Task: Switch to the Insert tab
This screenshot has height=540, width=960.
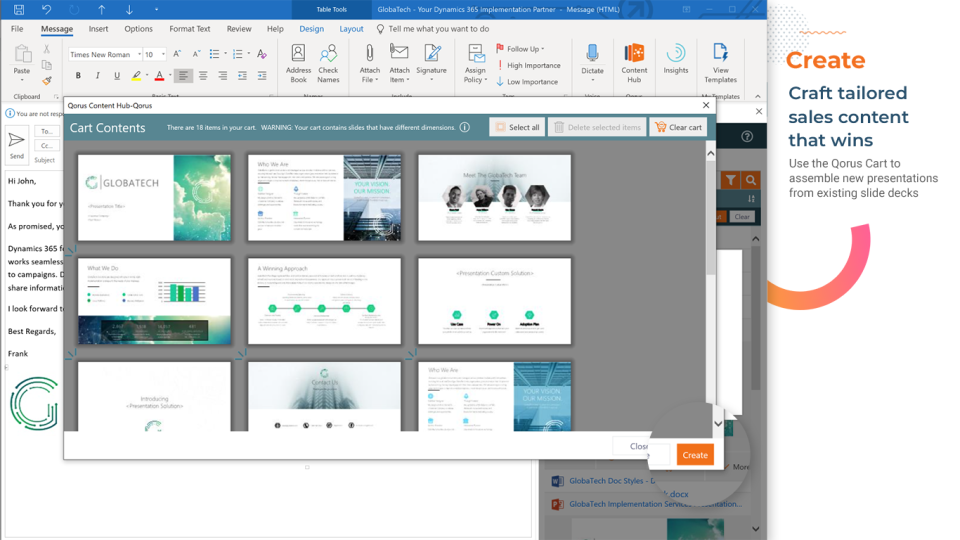Action: [x=98, y=29]
